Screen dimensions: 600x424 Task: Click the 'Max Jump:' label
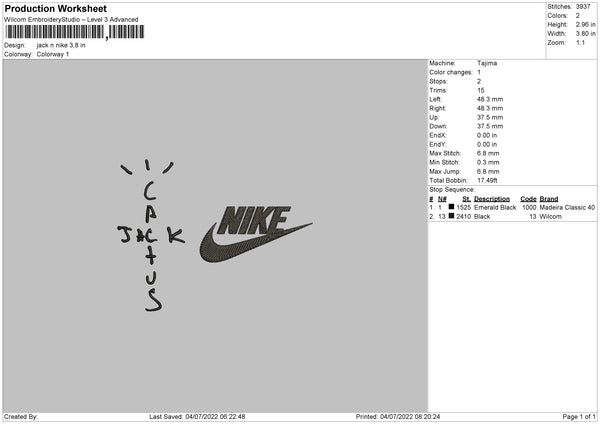point(445,171)
